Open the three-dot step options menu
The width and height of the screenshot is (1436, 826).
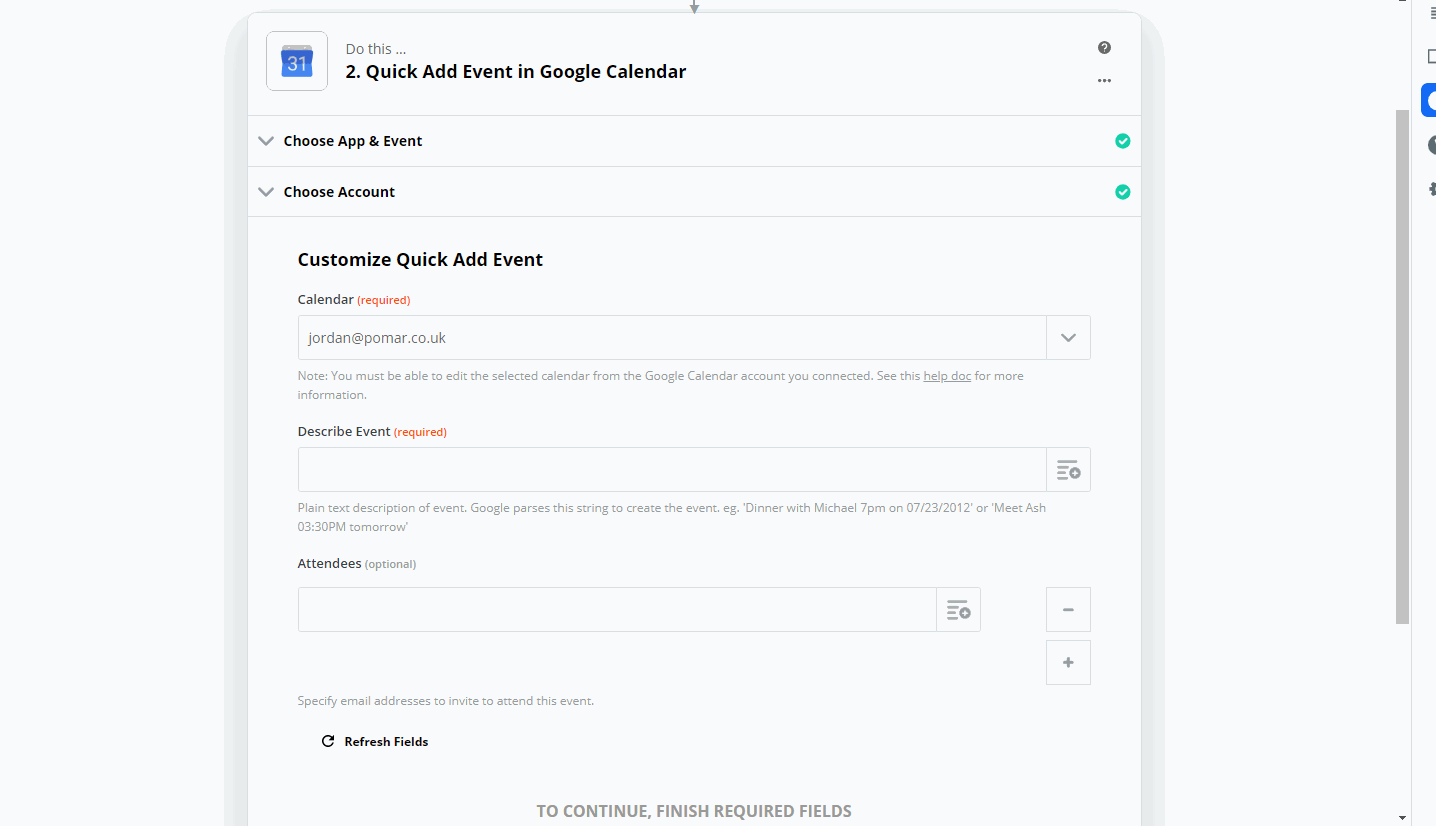(1104, 81)
